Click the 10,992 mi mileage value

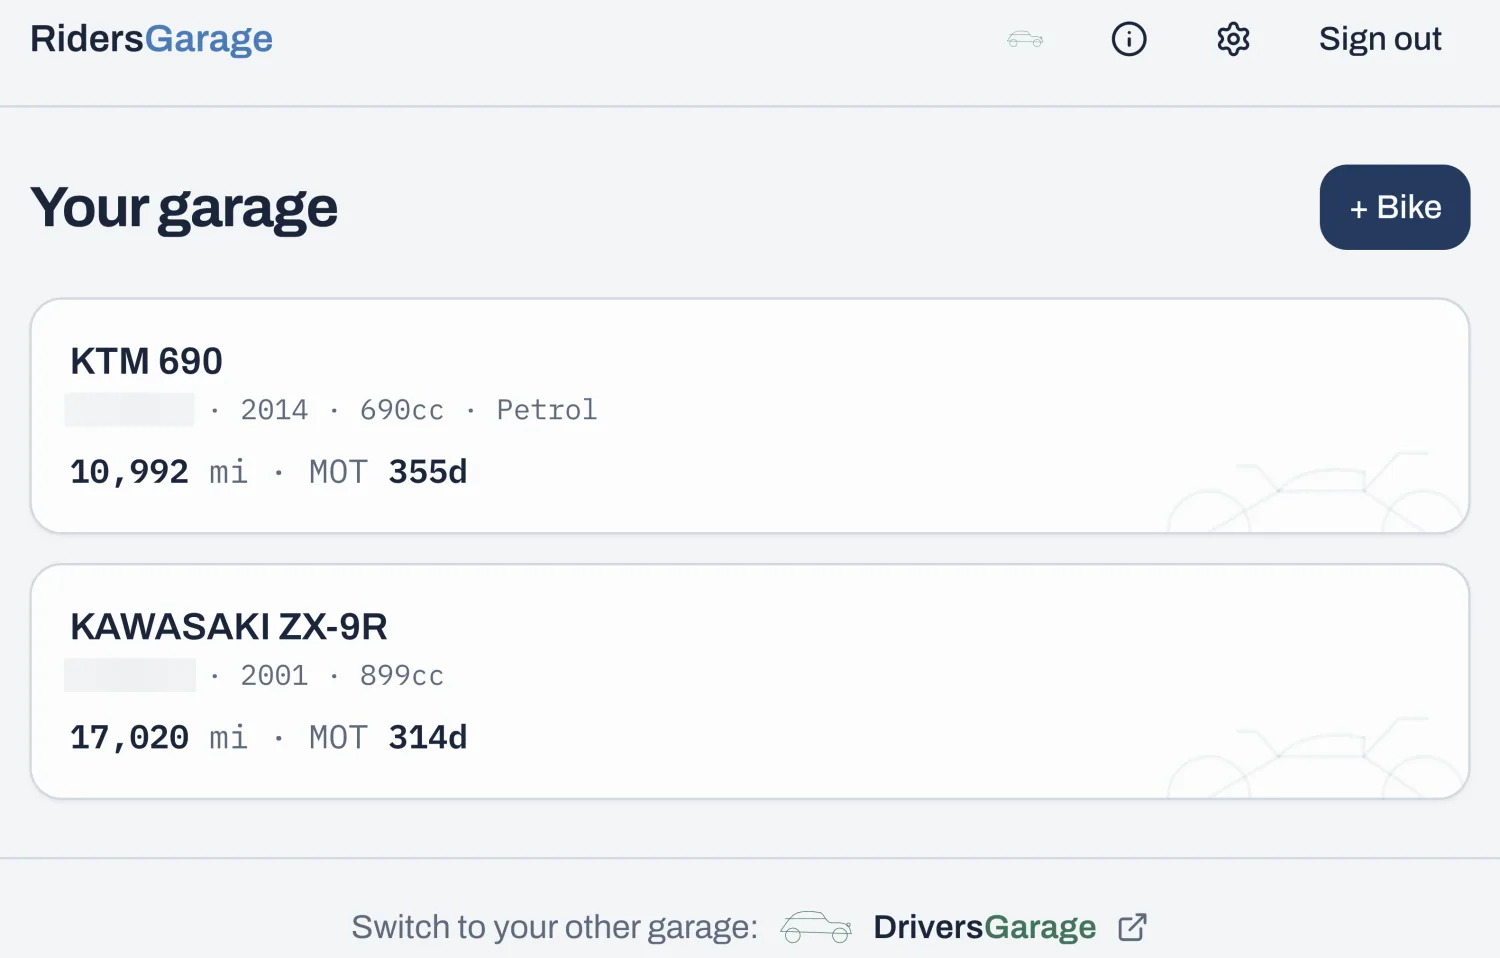click(159, 472)
